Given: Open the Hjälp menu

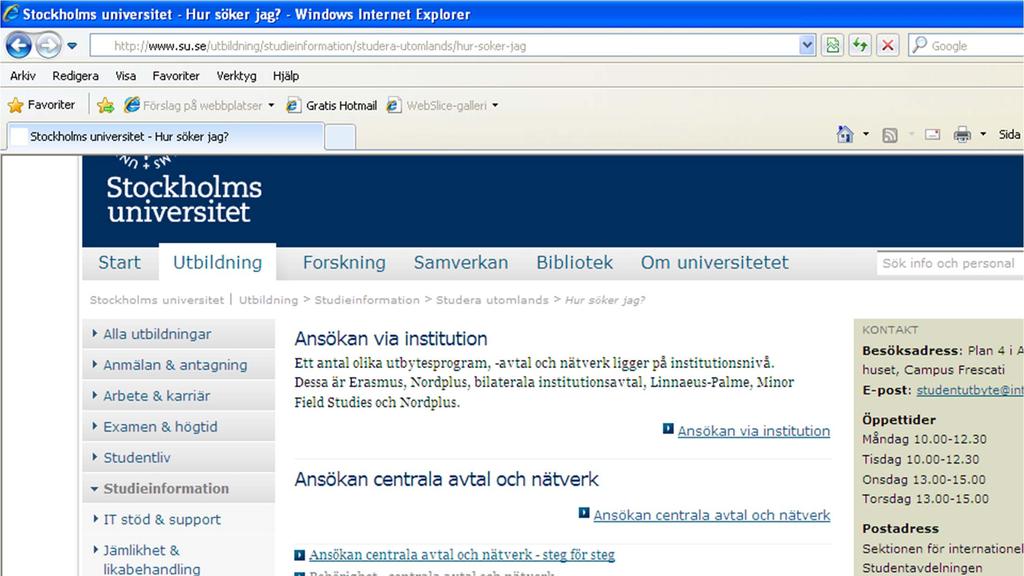Looking at the screenshot, I should (286, 76).
